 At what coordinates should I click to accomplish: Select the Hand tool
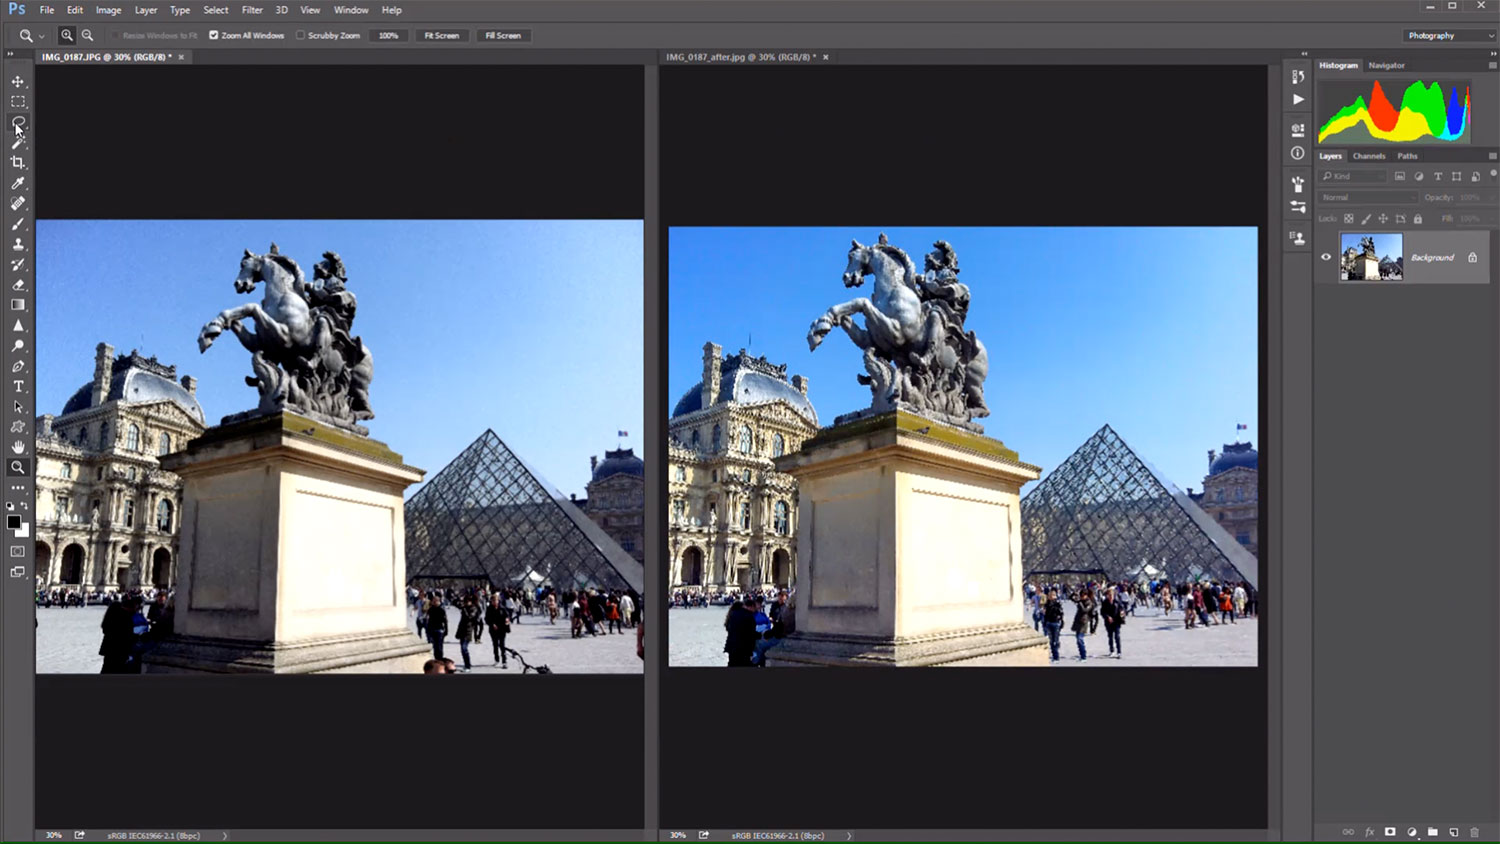(18, 447)
